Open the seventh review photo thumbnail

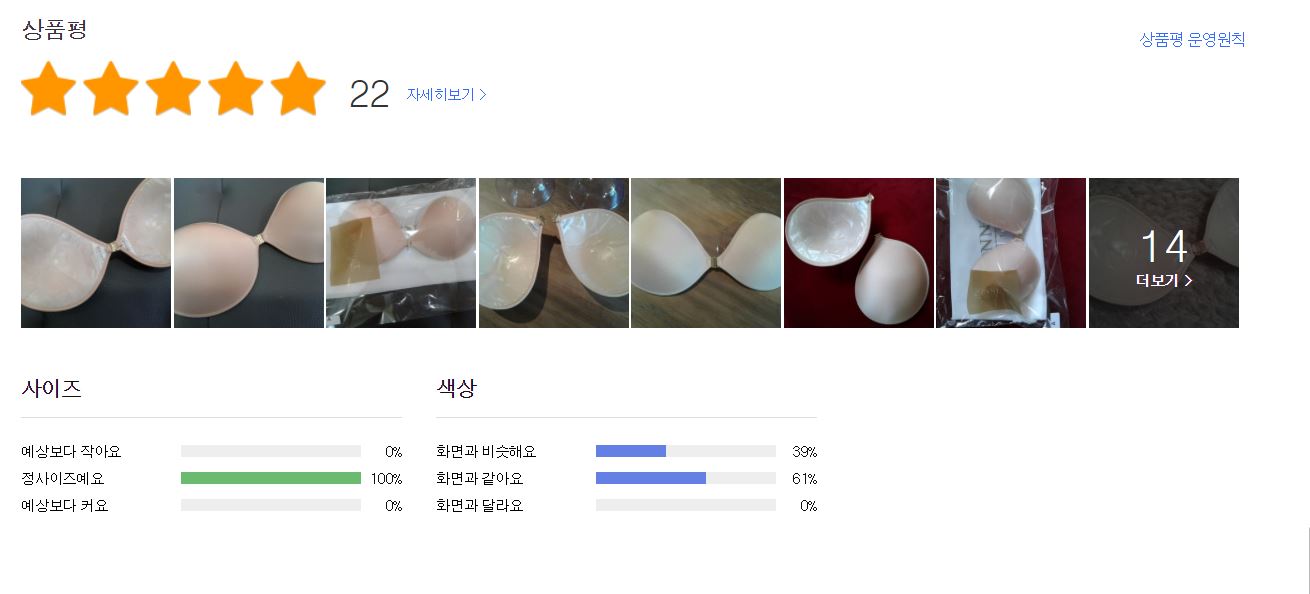(x=1011, y=253)
